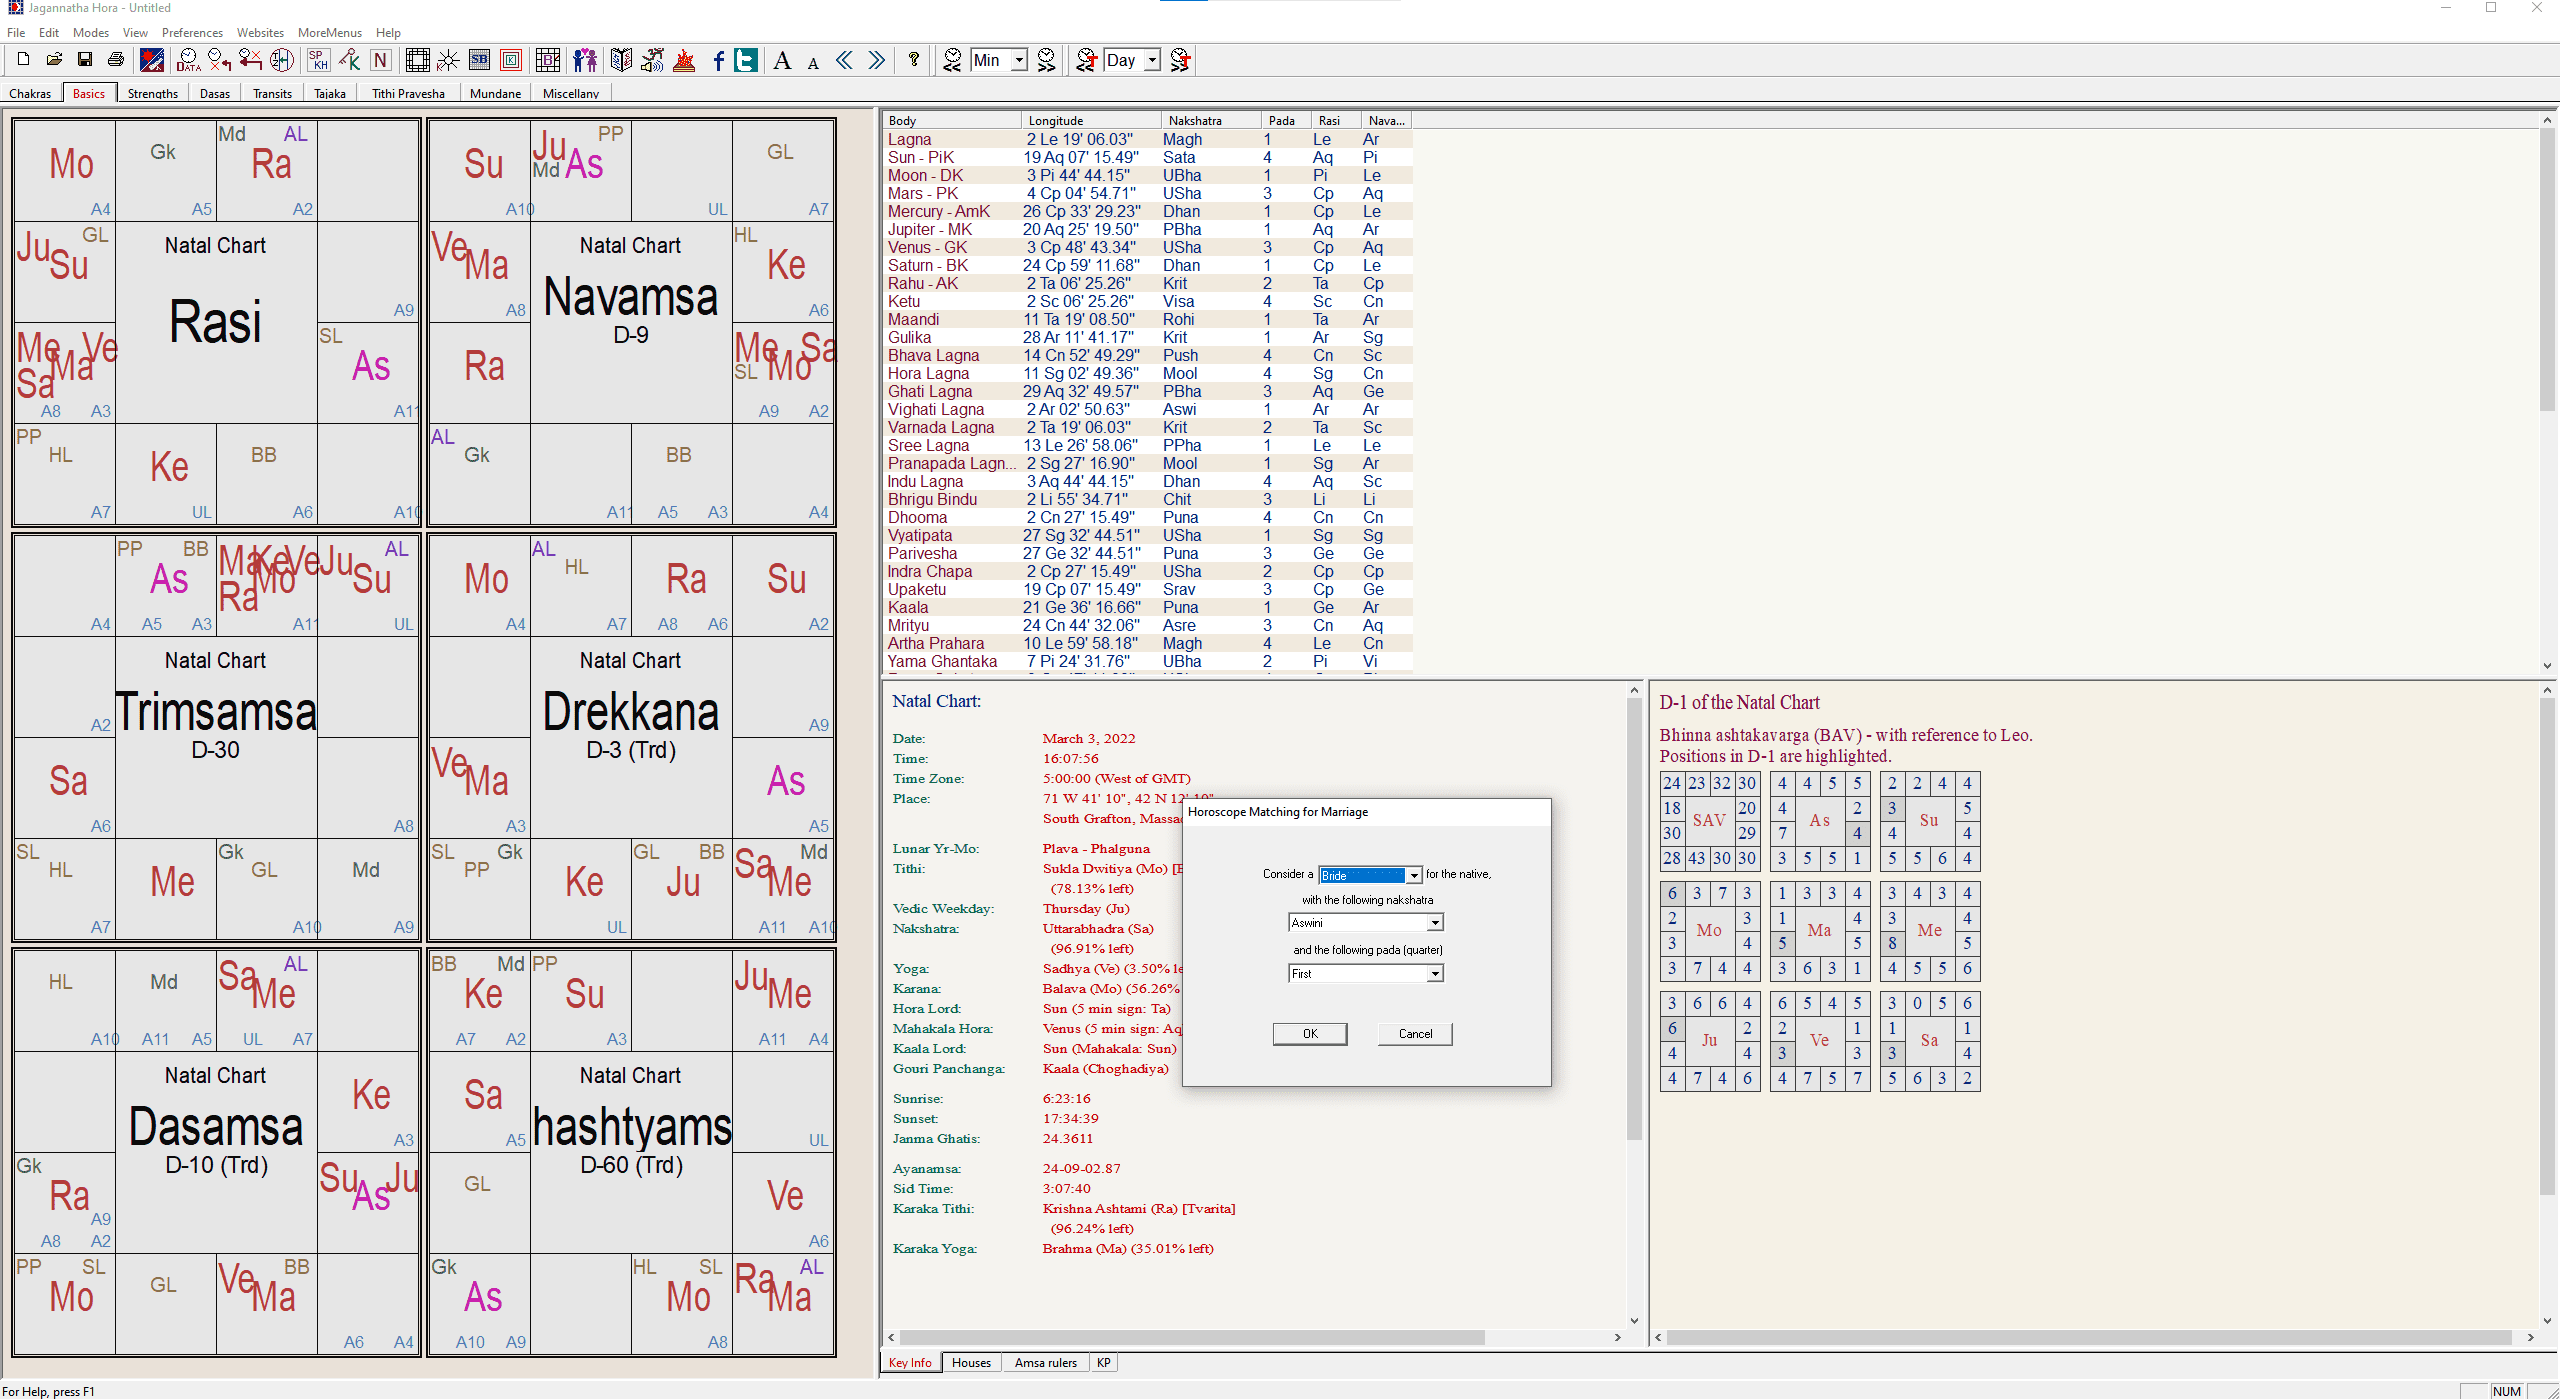
Task: Click the Twitter icon in toolbar
Action: [746, 60]
